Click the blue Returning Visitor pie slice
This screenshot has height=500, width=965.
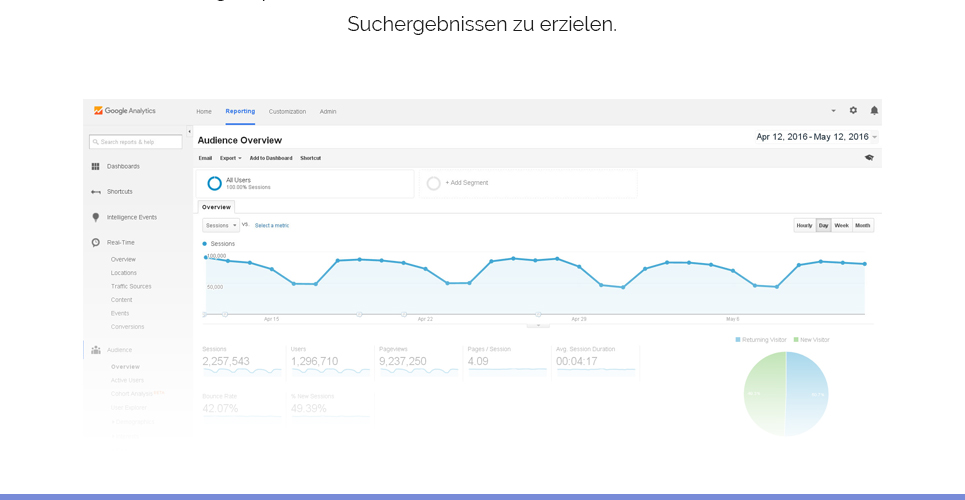click(807, 394)
